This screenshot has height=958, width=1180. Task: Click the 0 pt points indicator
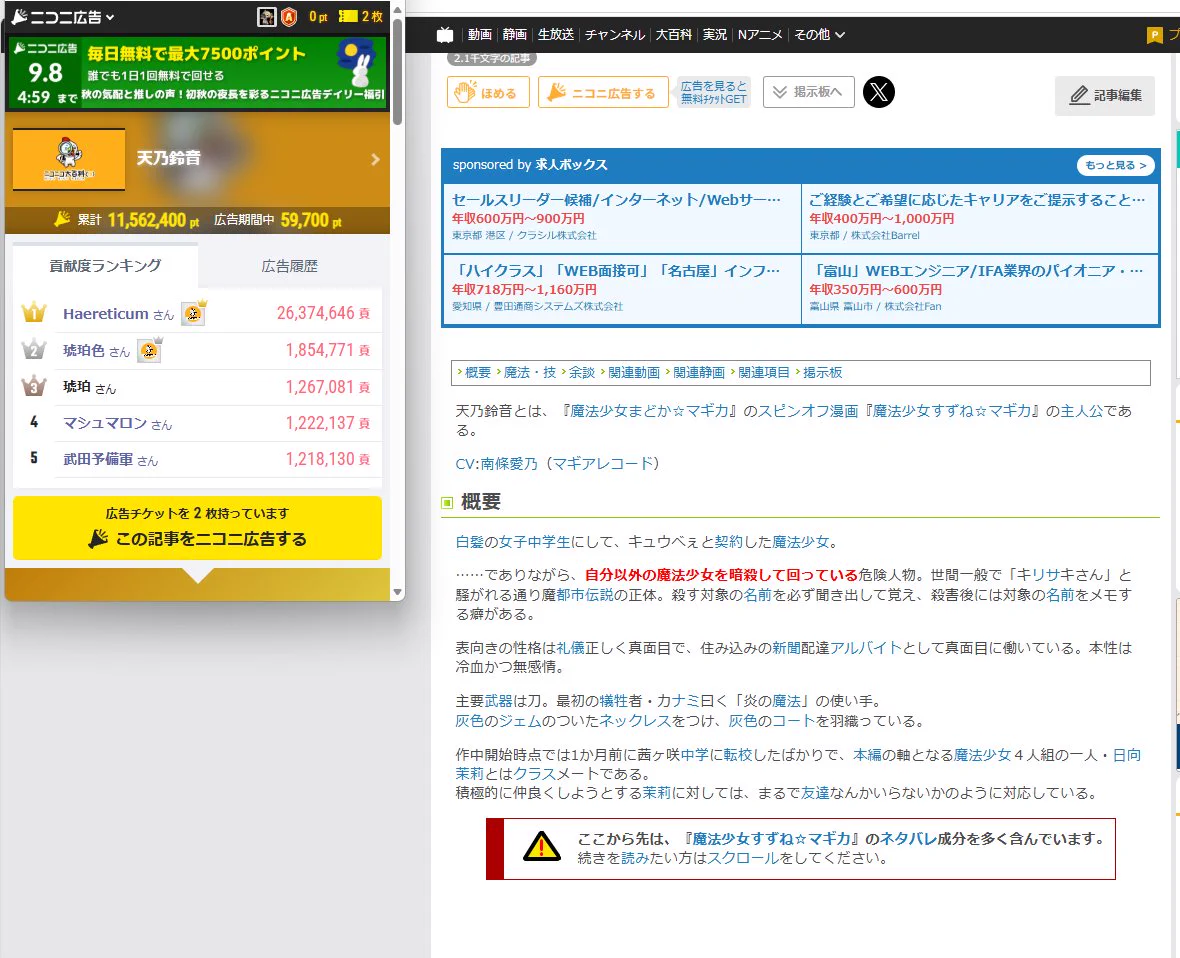[x=318, y=17]
